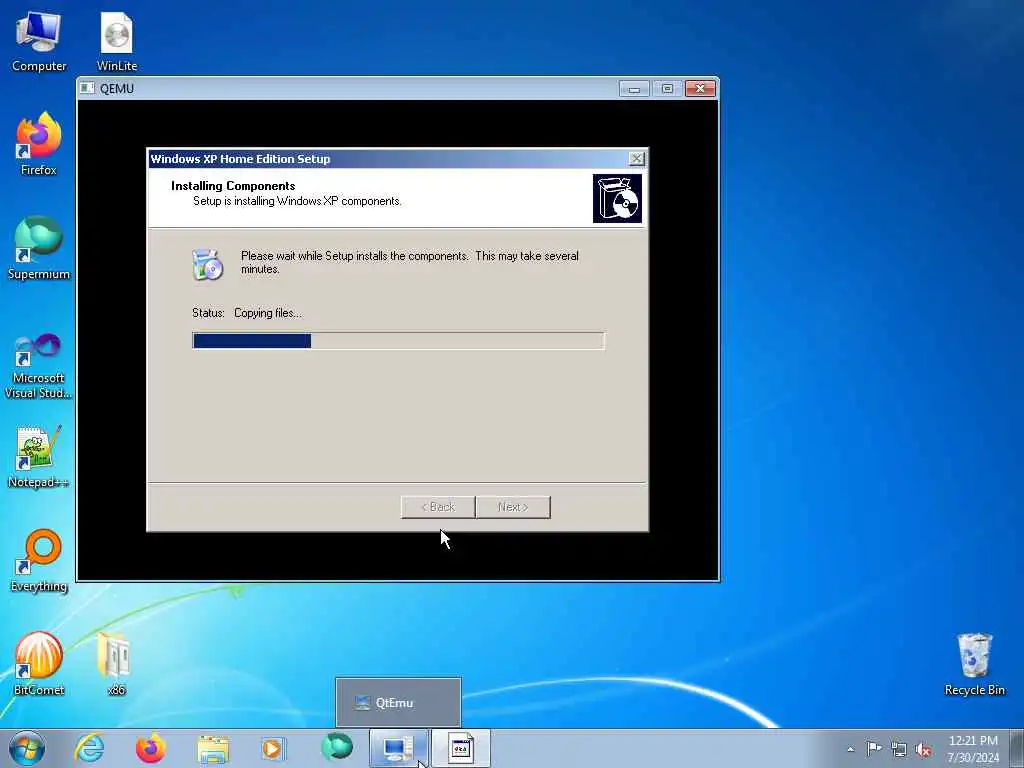Click the QEMU title bar icon
Image resolution: width=1024 pixels, height=768 pixels.
pyautogui.click(x=87, y=88)
